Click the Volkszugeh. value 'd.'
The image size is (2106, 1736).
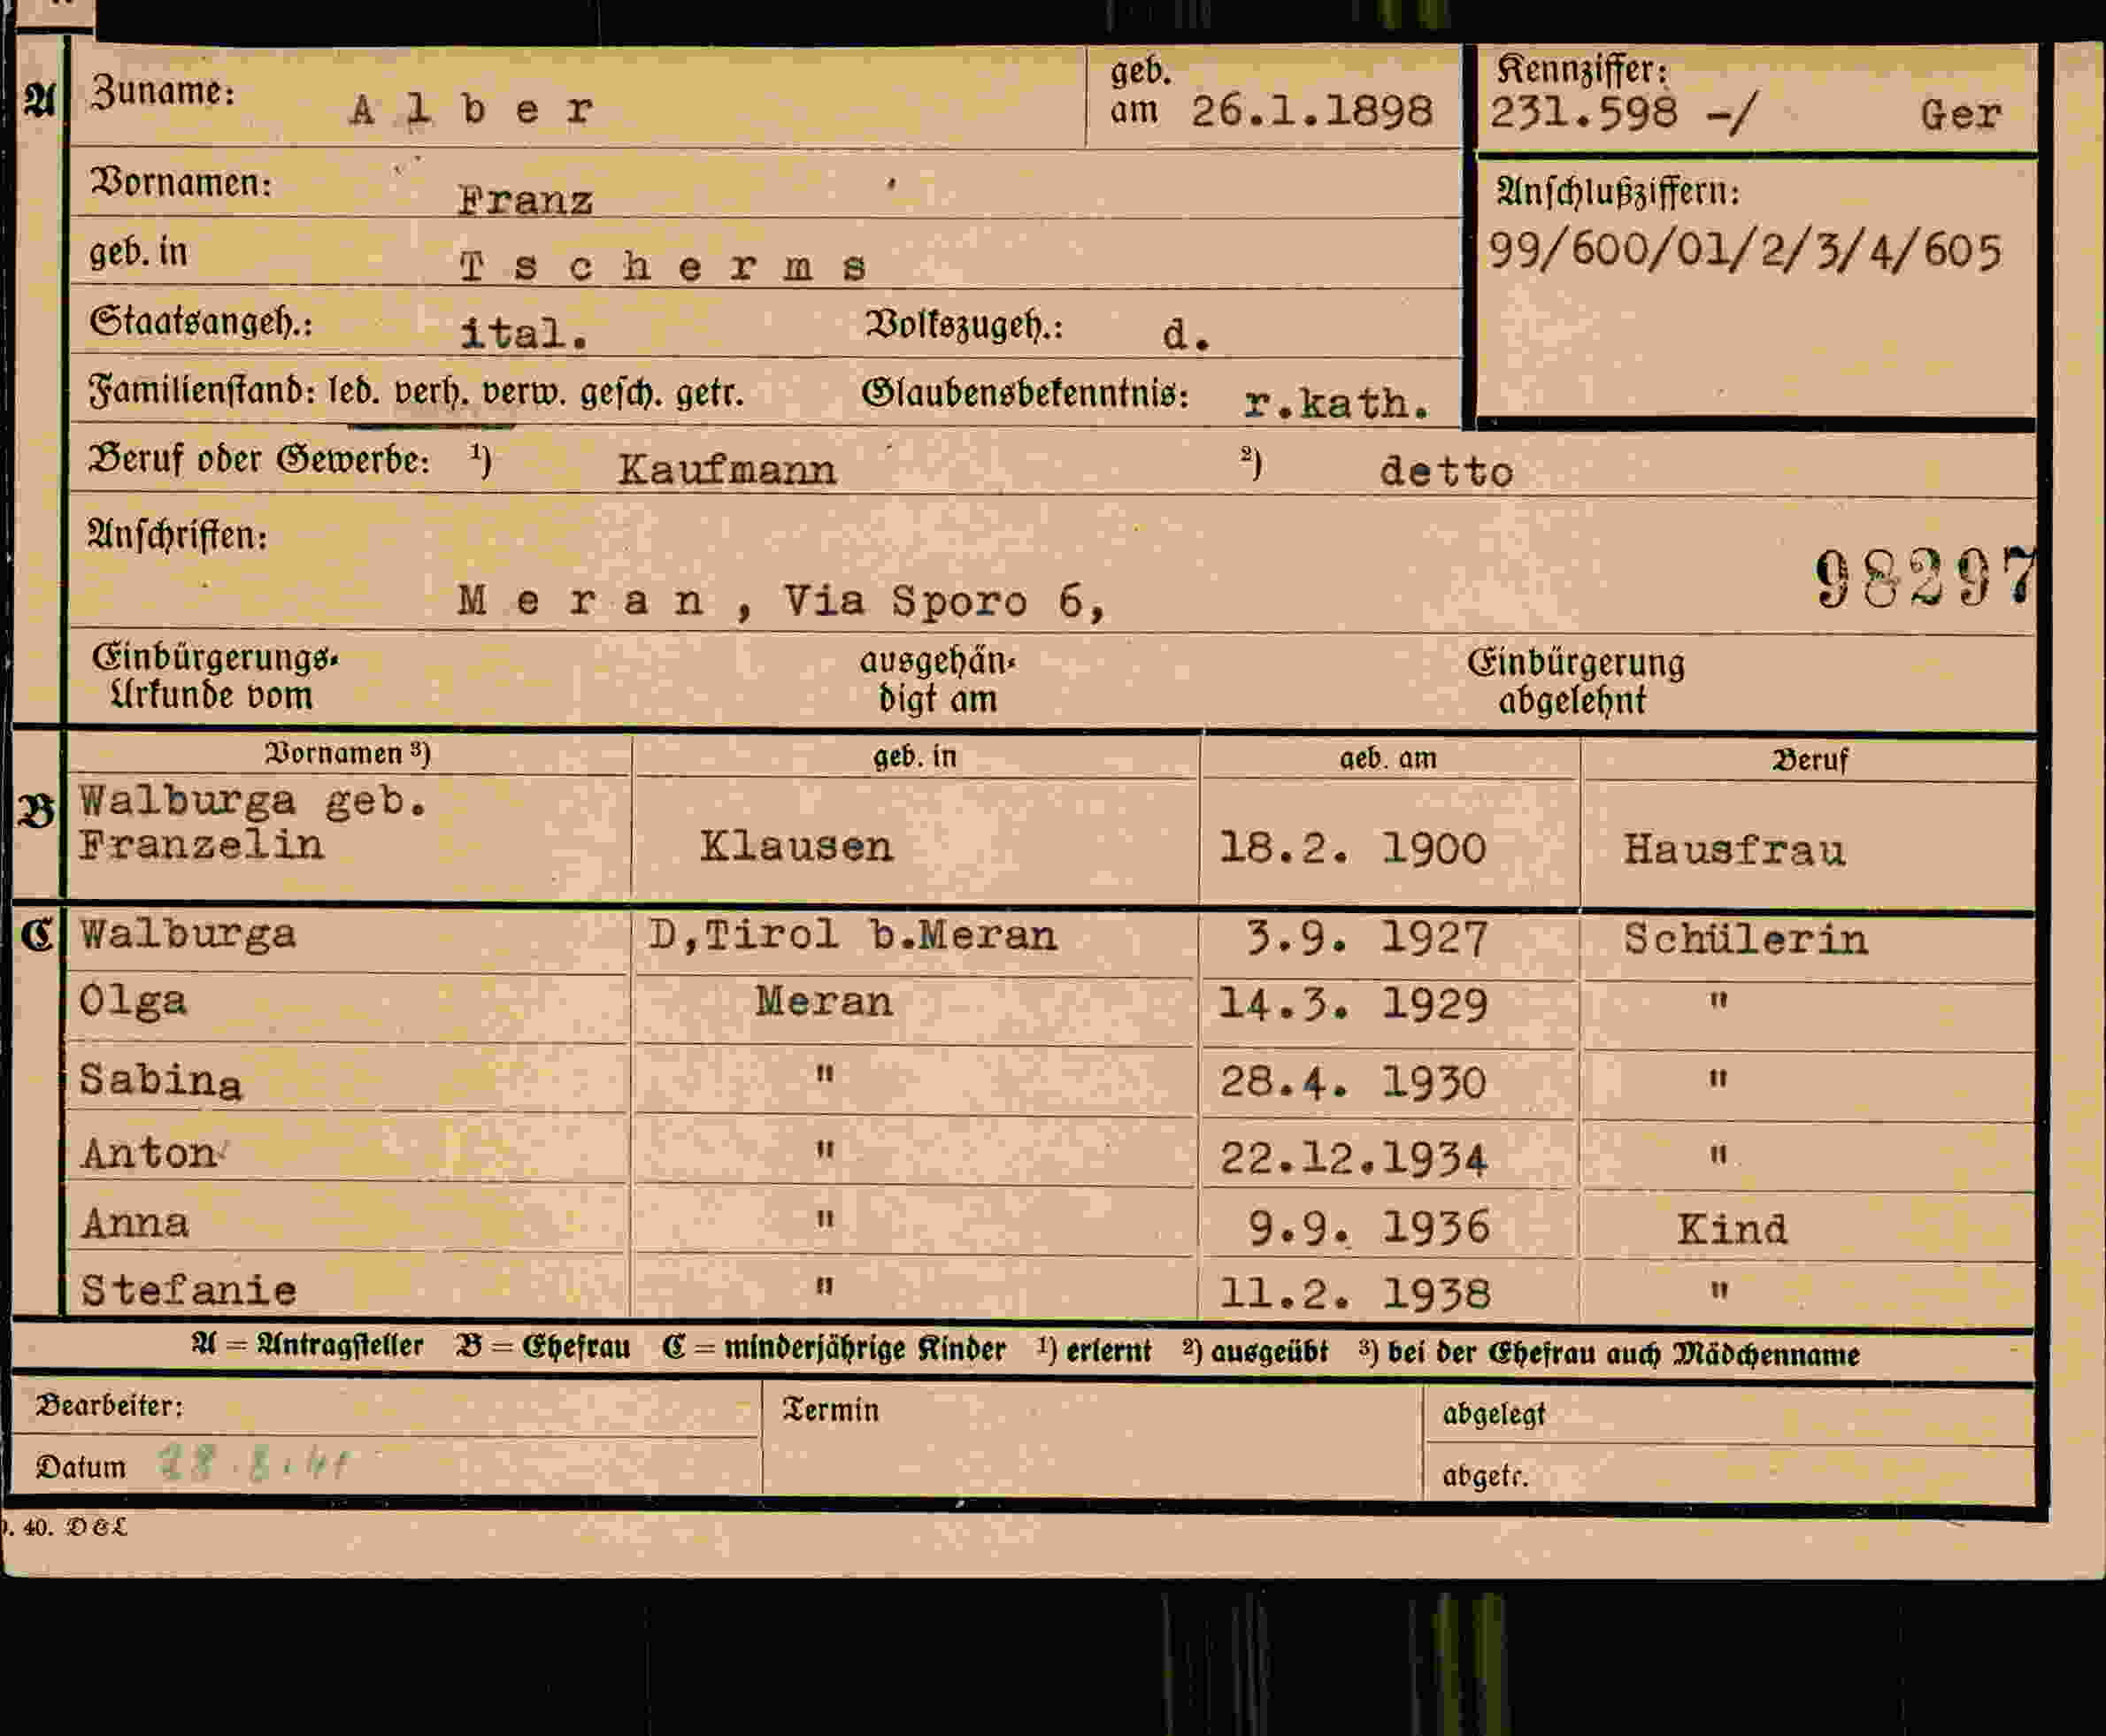[x=1186, y=334]
